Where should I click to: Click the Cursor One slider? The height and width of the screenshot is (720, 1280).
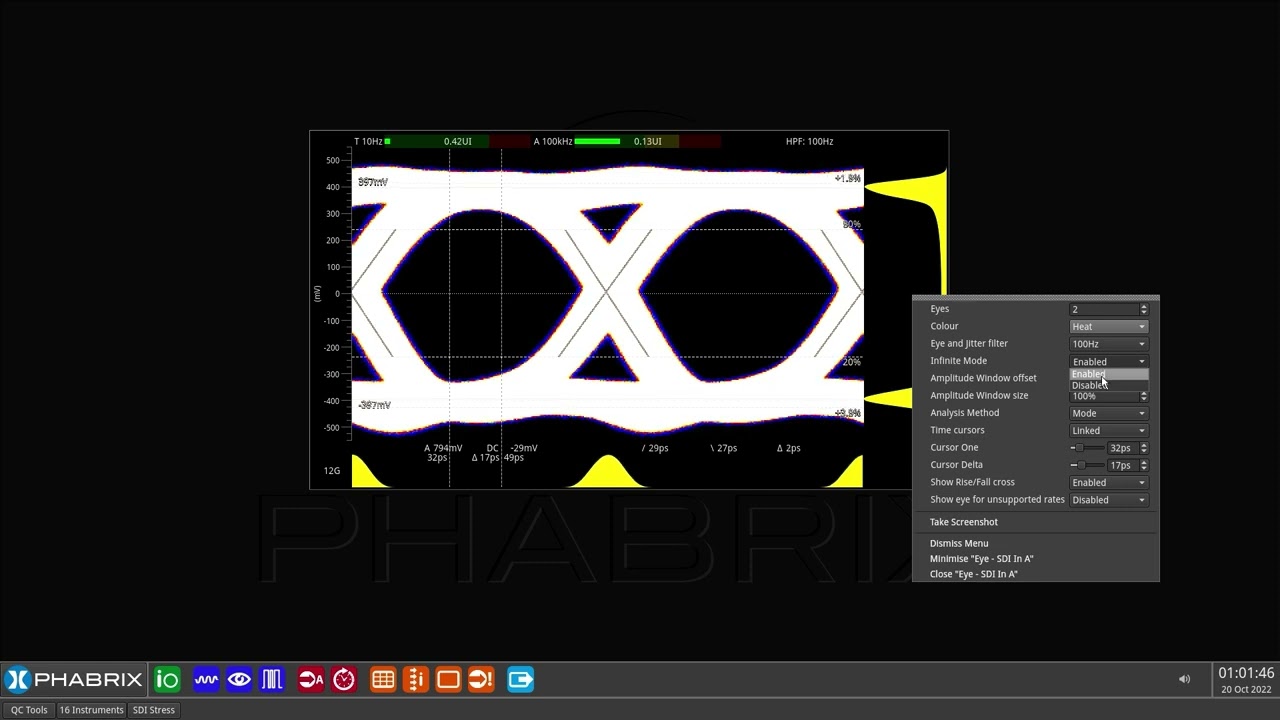[x=1087, y=448]
